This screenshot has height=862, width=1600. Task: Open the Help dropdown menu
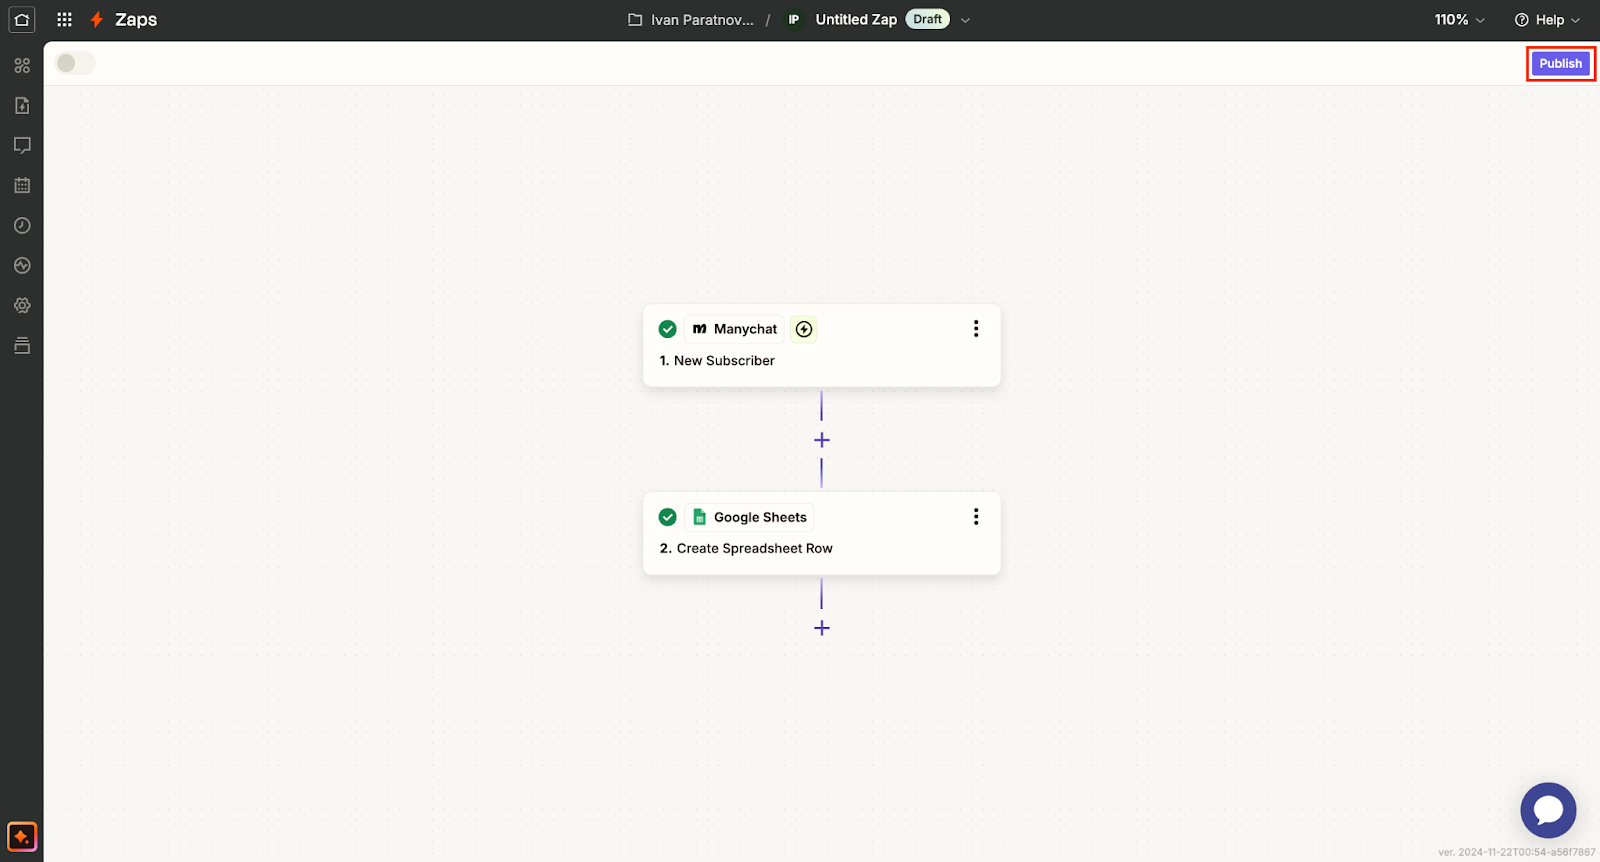[1547, 20]
